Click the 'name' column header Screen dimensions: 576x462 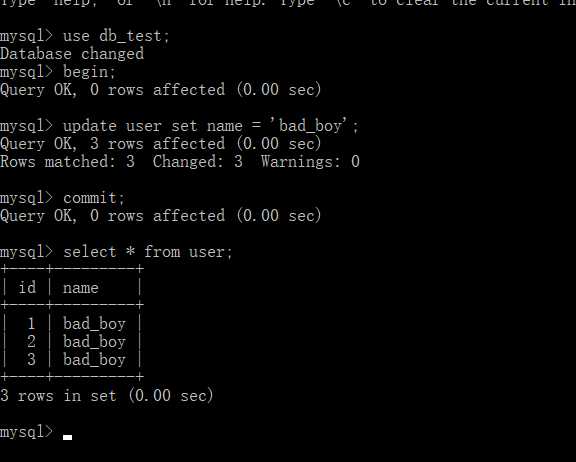(x=81, y=288)
